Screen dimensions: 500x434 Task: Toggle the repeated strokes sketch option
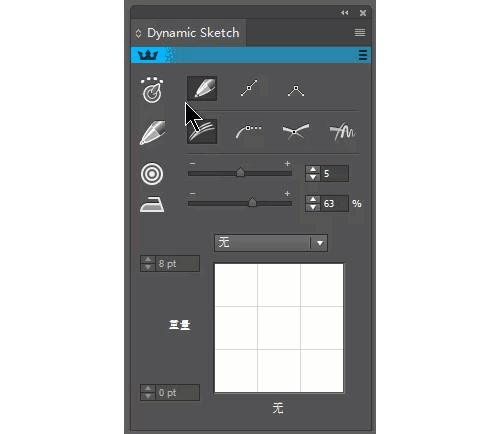[202, 131]
